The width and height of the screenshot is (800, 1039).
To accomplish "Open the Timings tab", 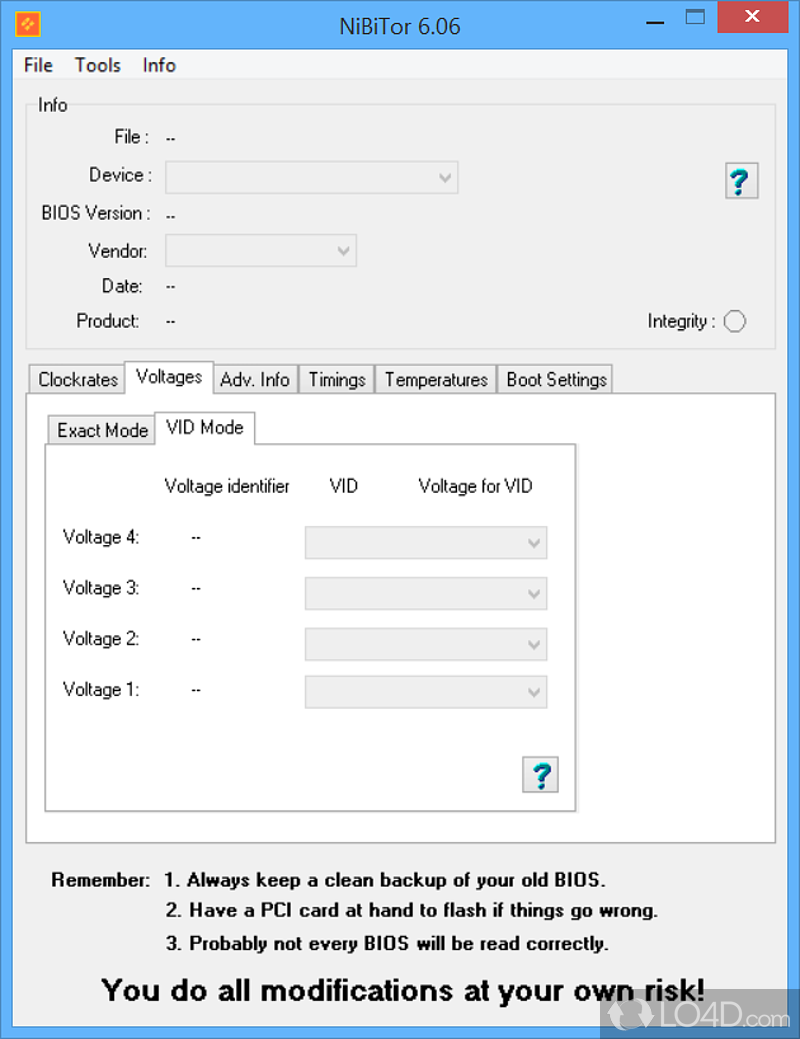I will pyautogui.click(x=337, y=380).
